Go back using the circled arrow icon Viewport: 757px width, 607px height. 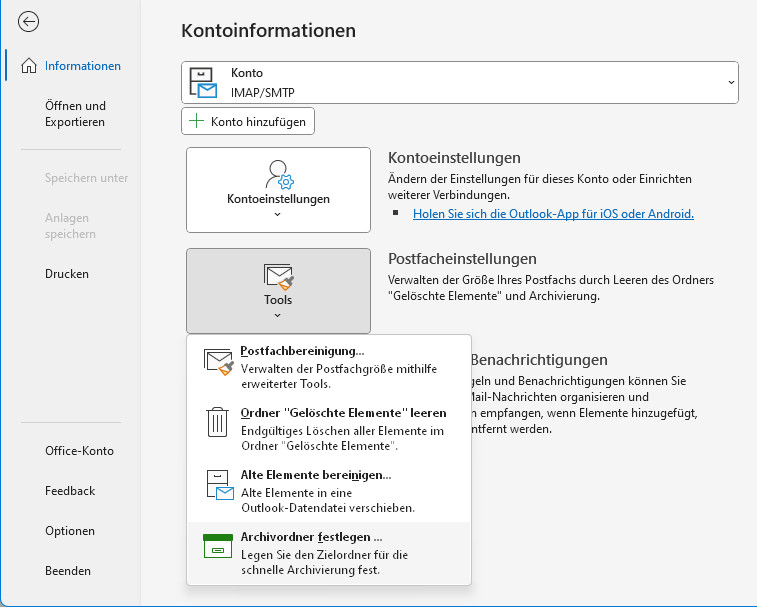tap(28, 22)
